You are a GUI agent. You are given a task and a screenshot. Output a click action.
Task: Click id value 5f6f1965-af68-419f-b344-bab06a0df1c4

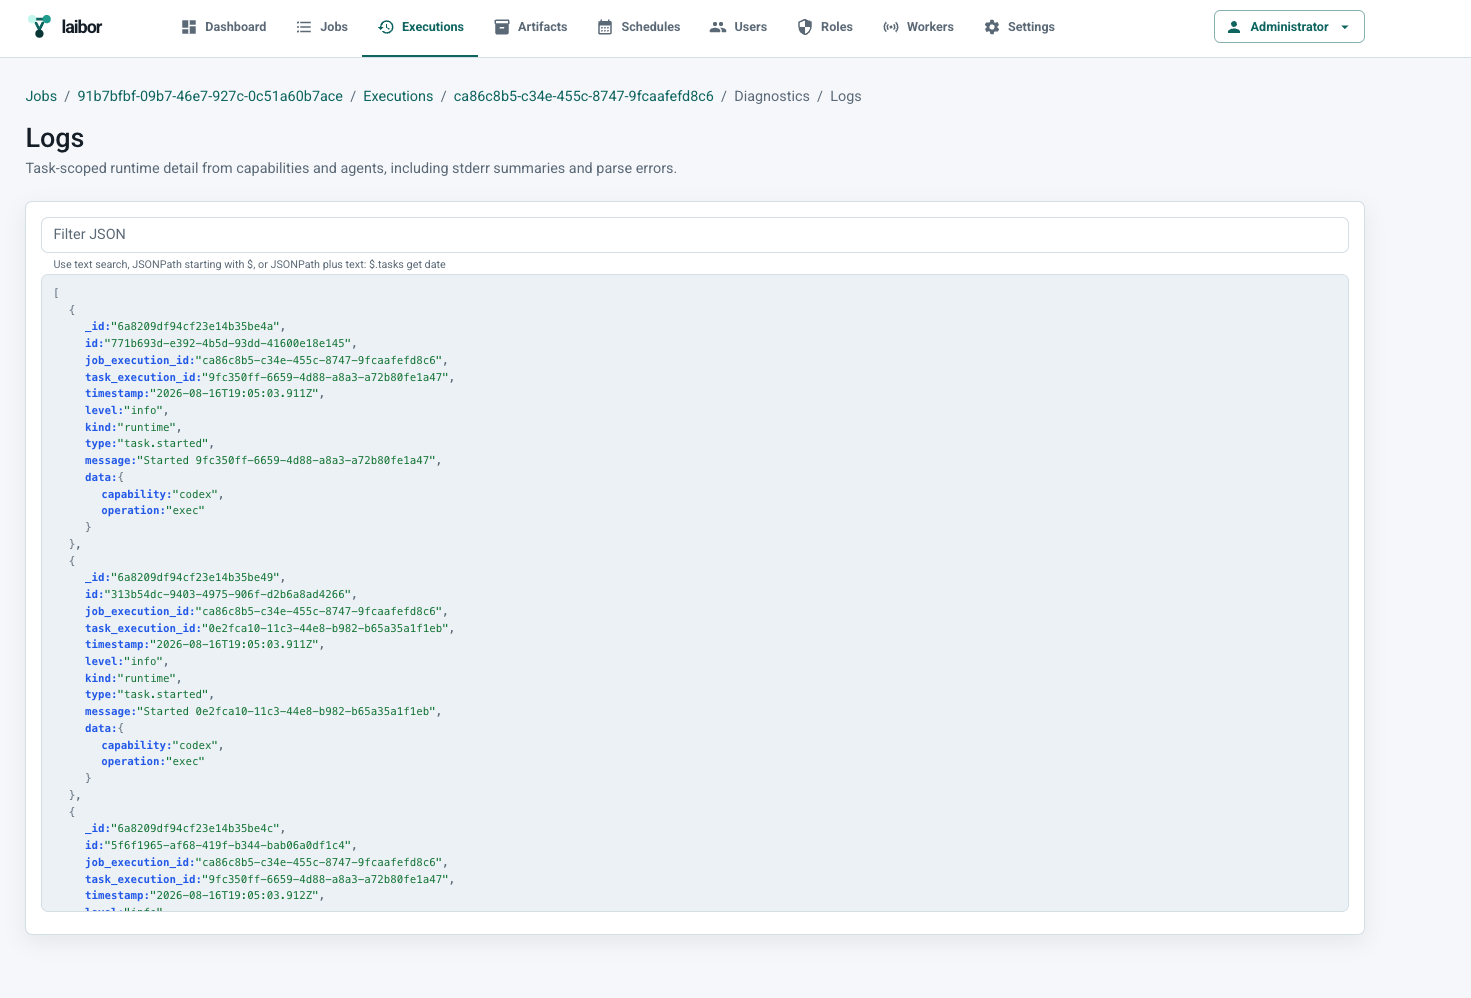click(x=227, y=845)
